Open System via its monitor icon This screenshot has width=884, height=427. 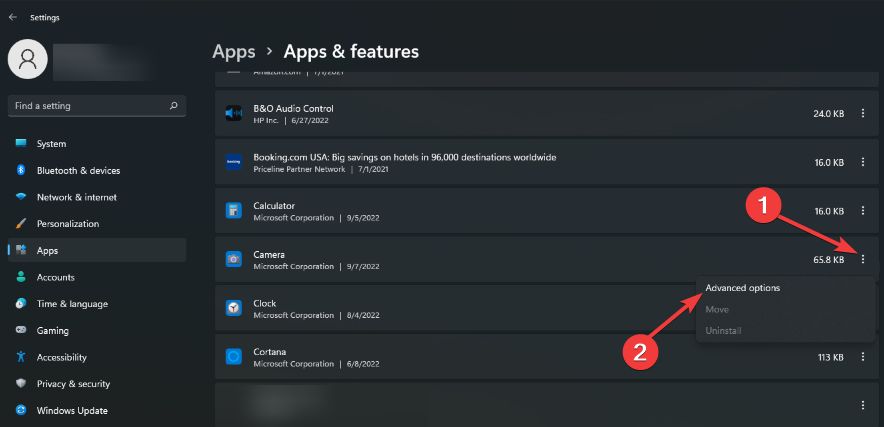(21, 143)
